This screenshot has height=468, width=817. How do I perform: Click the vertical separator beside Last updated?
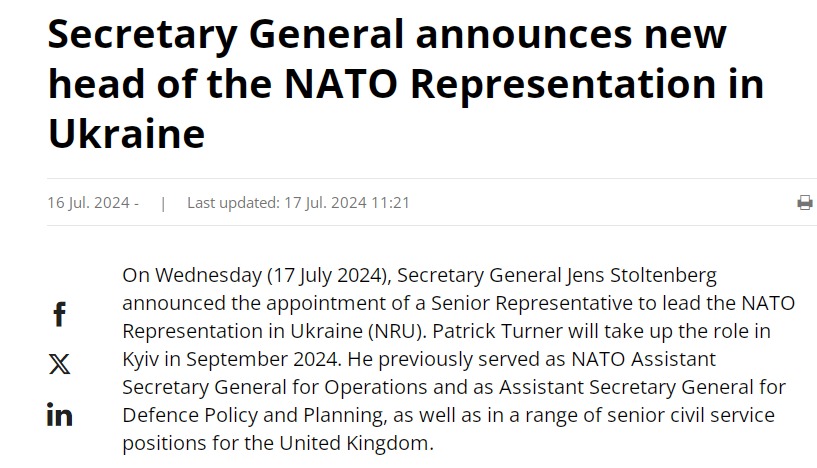[x=163, y=202]
